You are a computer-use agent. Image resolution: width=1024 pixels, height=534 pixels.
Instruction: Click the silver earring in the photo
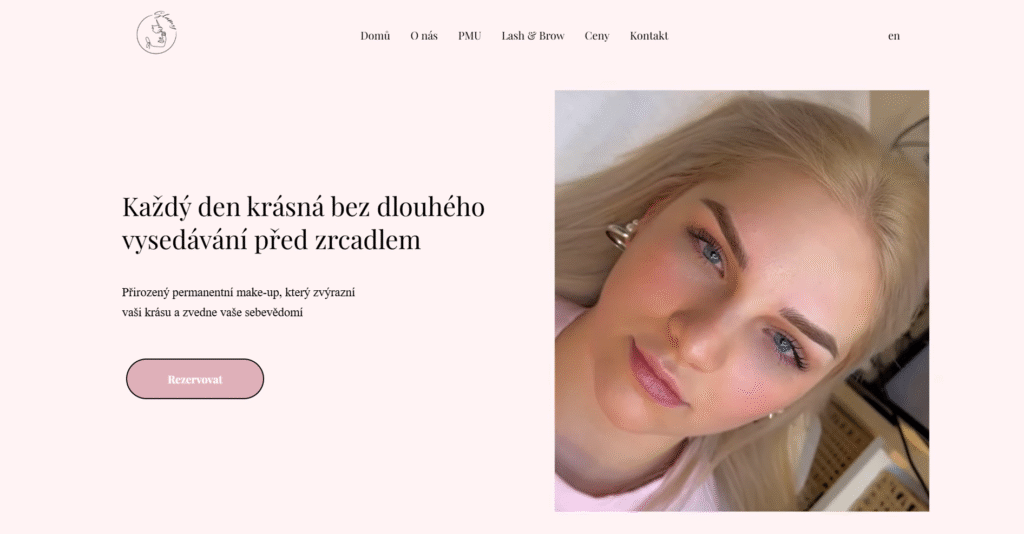click(622, 233)
